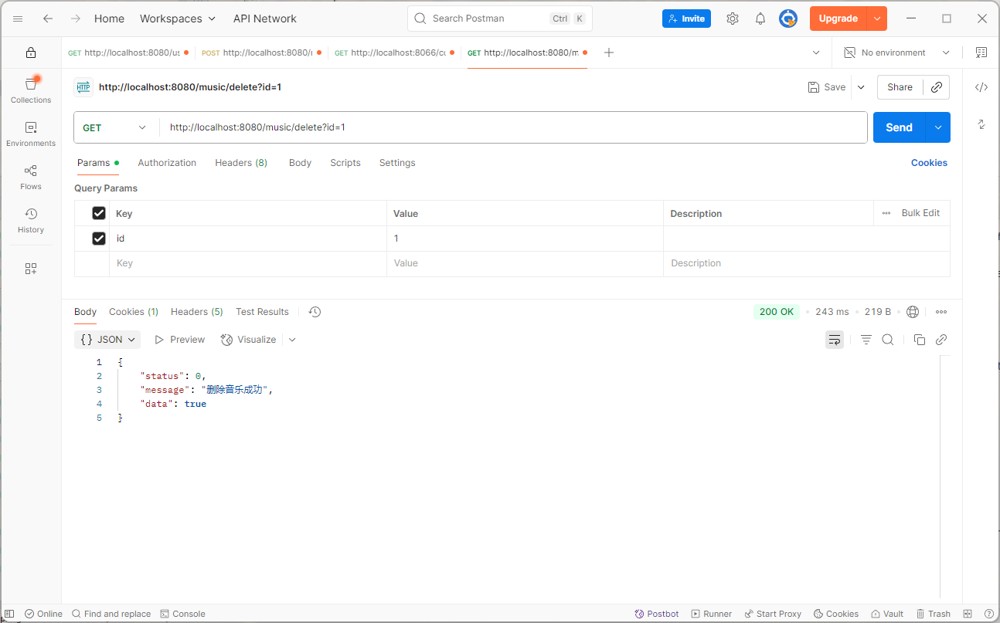Expand the Workspaces dropdown
This screenshot has width=1000, height=623.
(x=177, y=18)
